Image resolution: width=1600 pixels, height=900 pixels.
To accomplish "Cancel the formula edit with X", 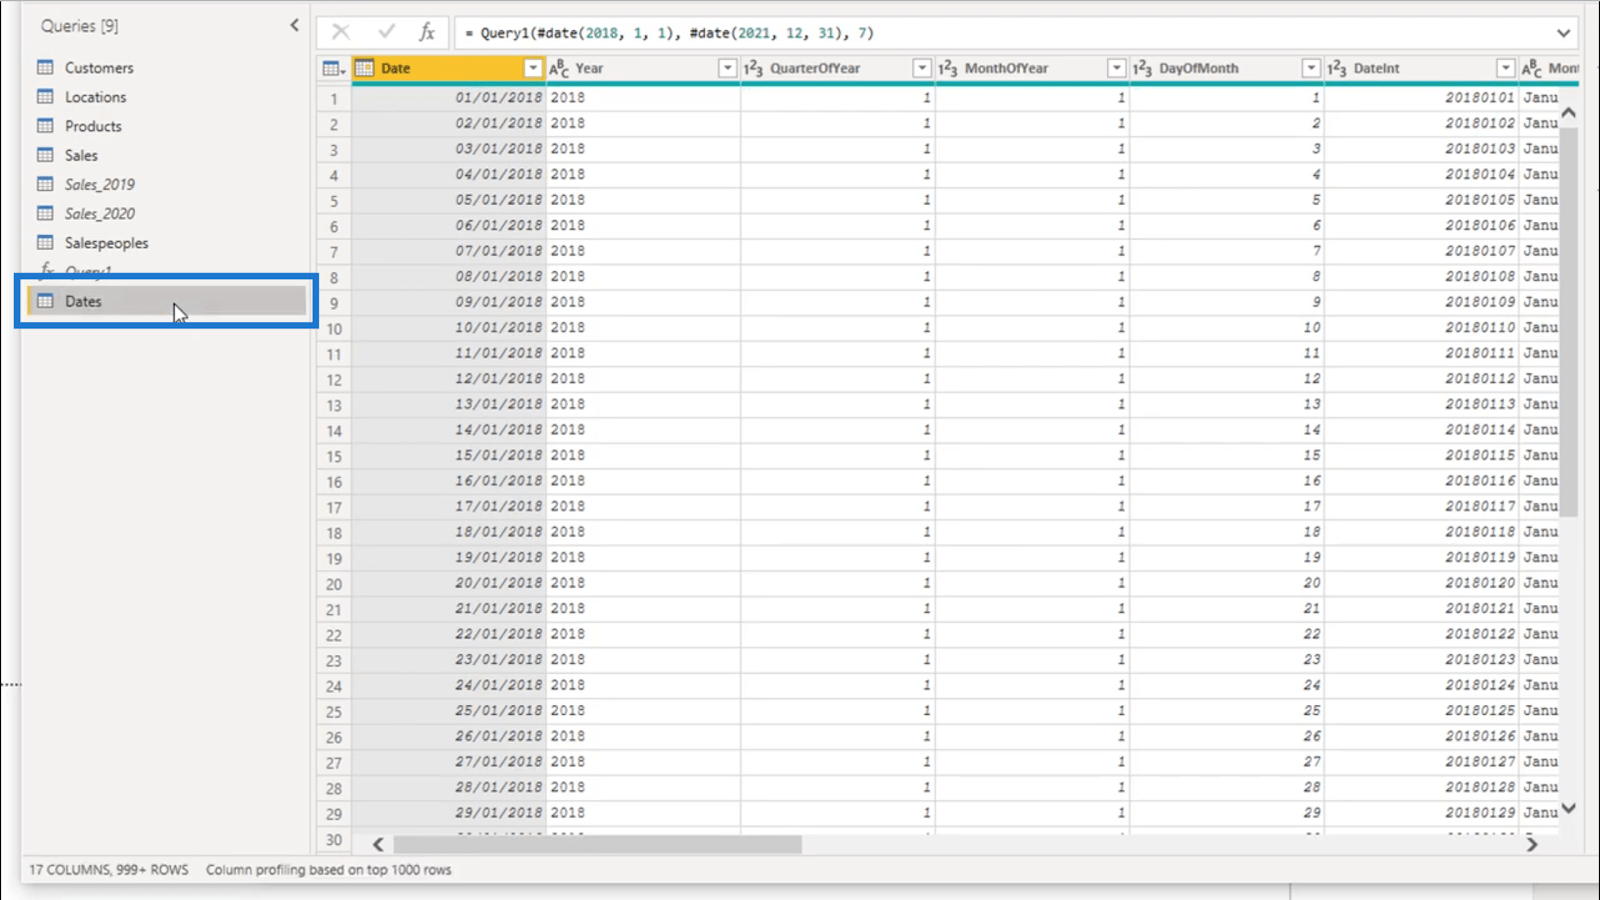I will (x=341, y=32).
